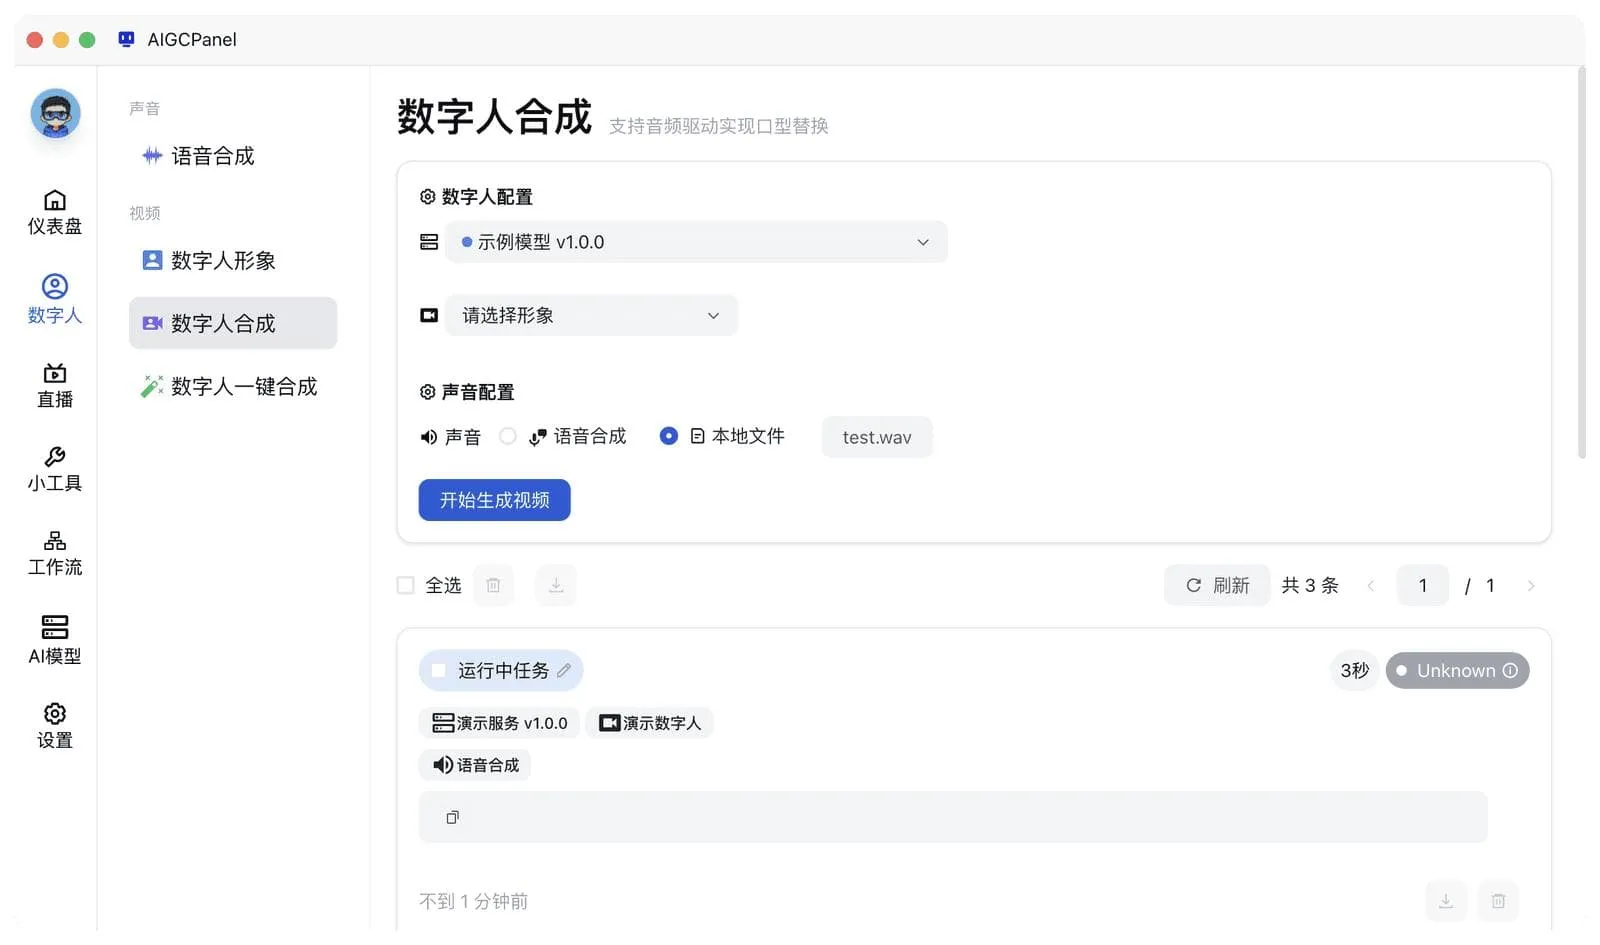Select 数字人形象 menu item
Image resolution: width=1600 pixels, height=945 pixels.
pyautogui.click(x=232, y=261)
